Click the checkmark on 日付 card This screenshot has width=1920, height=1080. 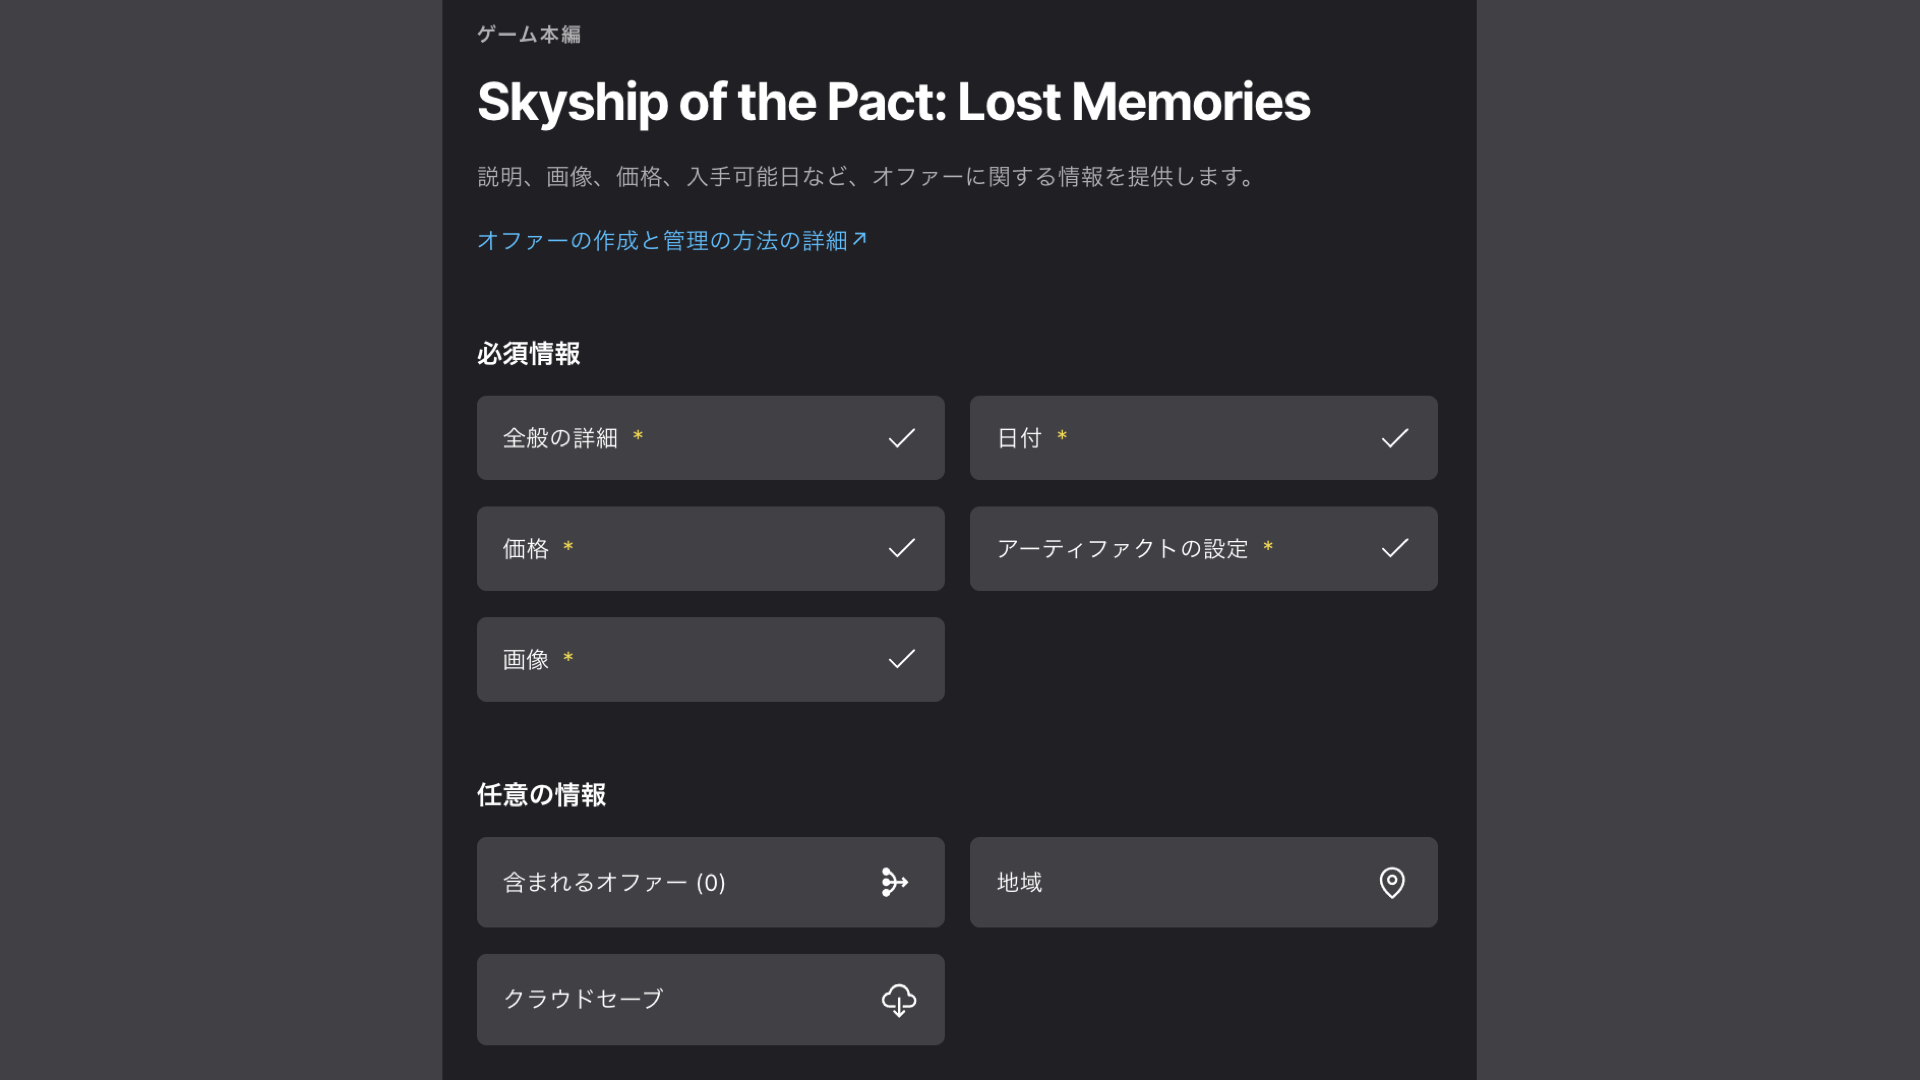pyautogui.click(x=1394, y=438)
